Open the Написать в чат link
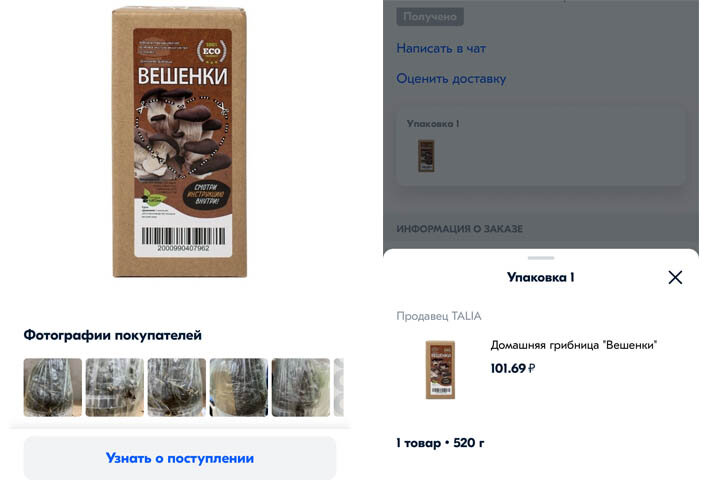The width and height of the screenshot is (720, 480). (x=441, y=48)
